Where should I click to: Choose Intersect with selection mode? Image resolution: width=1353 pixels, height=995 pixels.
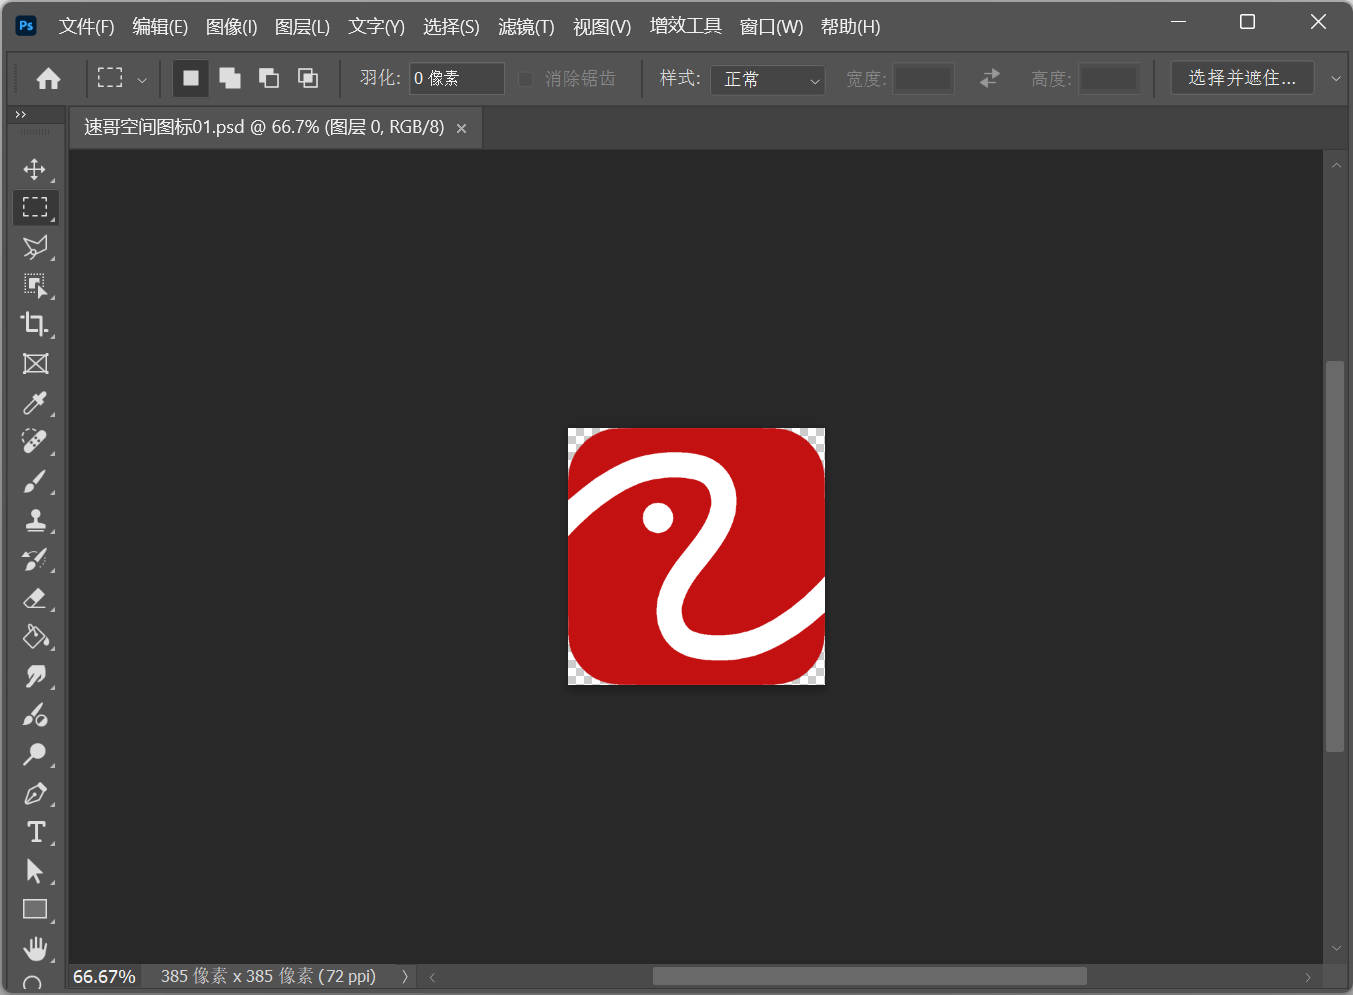coord(308,78)
